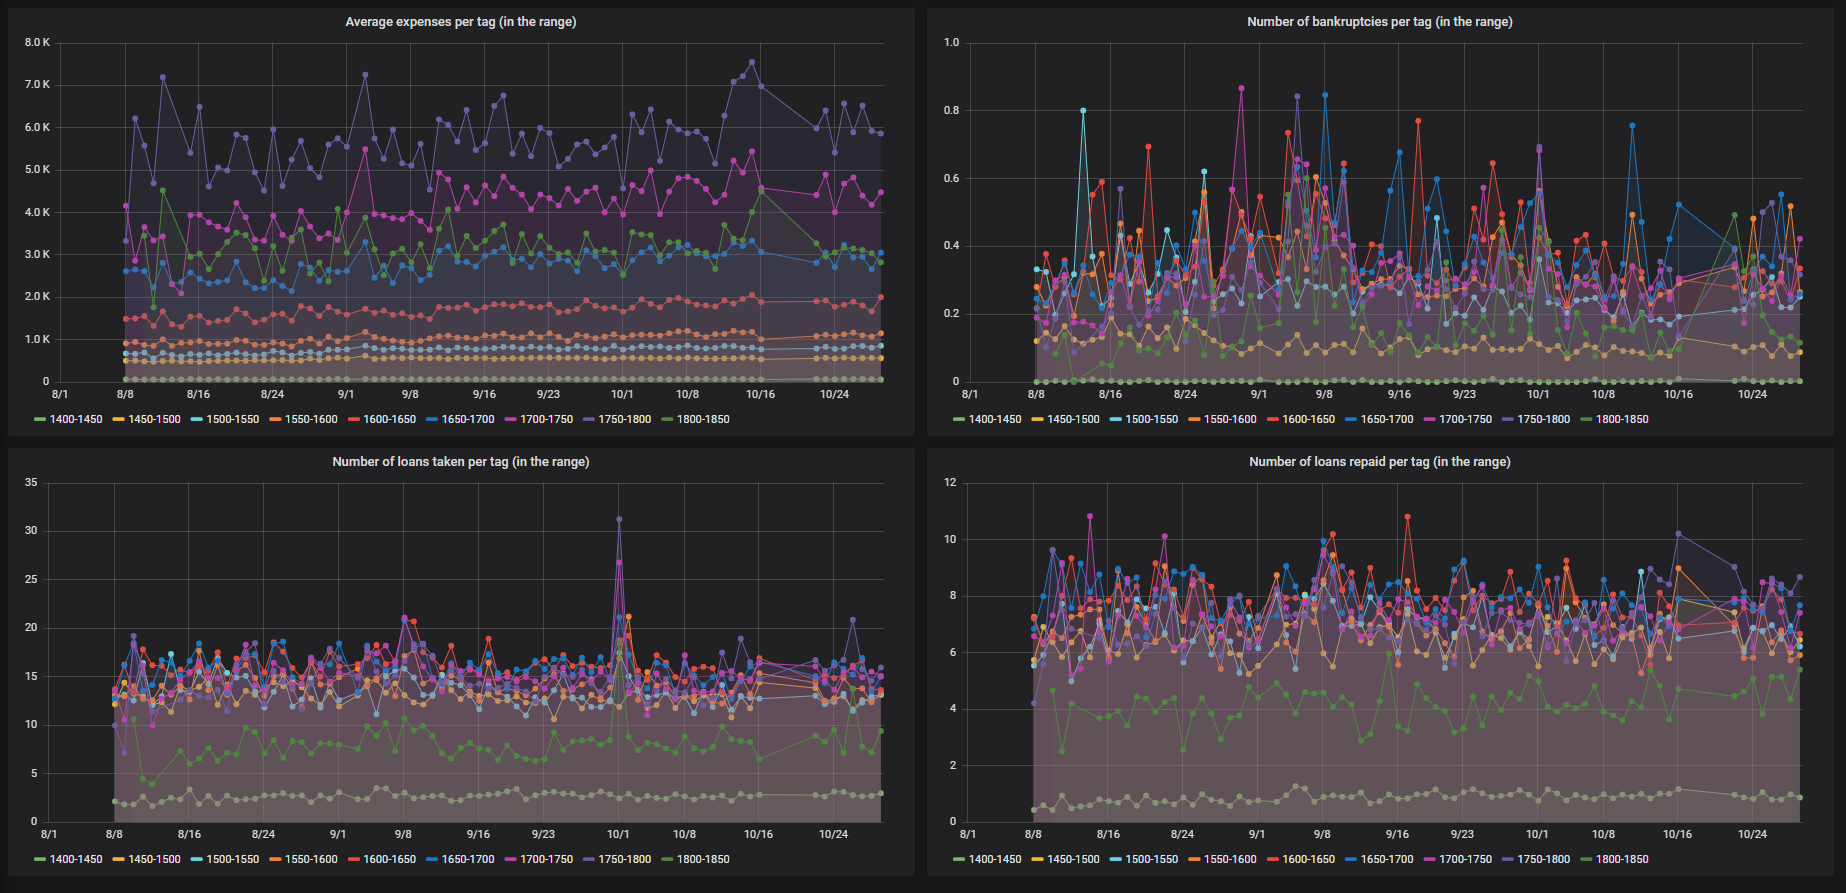Toggle 1500-1550 series in Average expenses legend
The image size is (1846, 893).
(224, 419)
